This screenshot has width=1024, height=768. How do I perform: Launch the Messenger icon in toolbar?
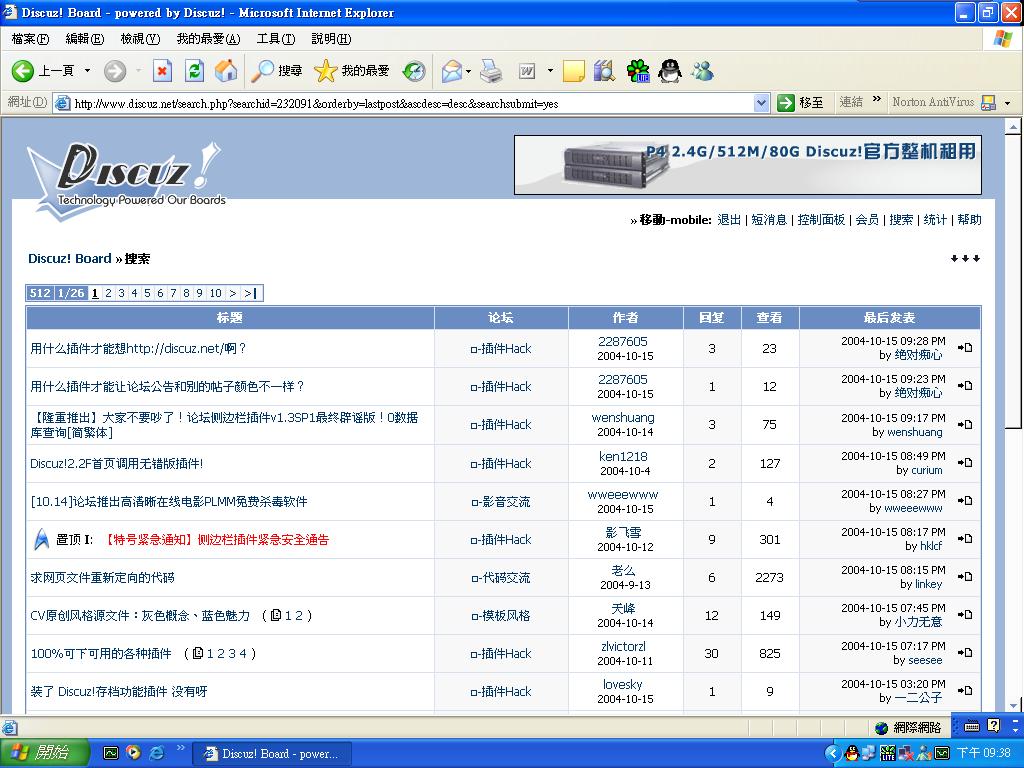[x=702, y=71]
